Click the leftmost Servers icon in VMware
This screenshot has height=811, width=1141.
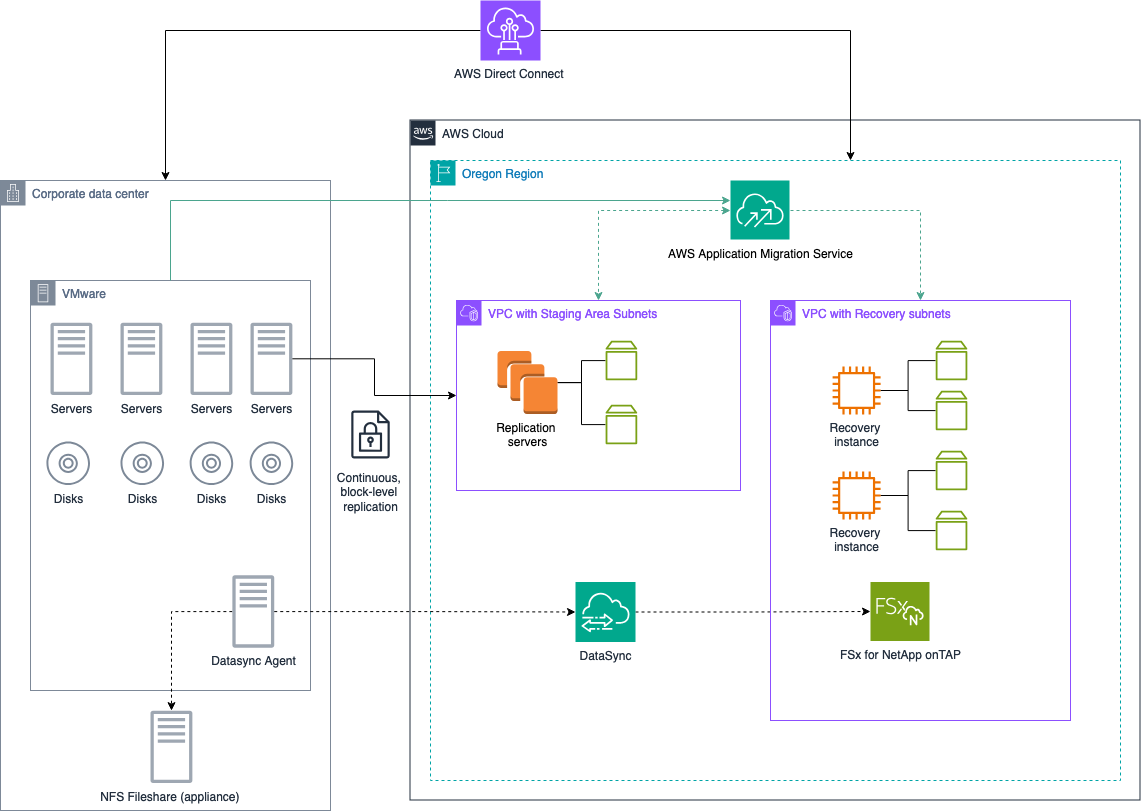[71, 359]
